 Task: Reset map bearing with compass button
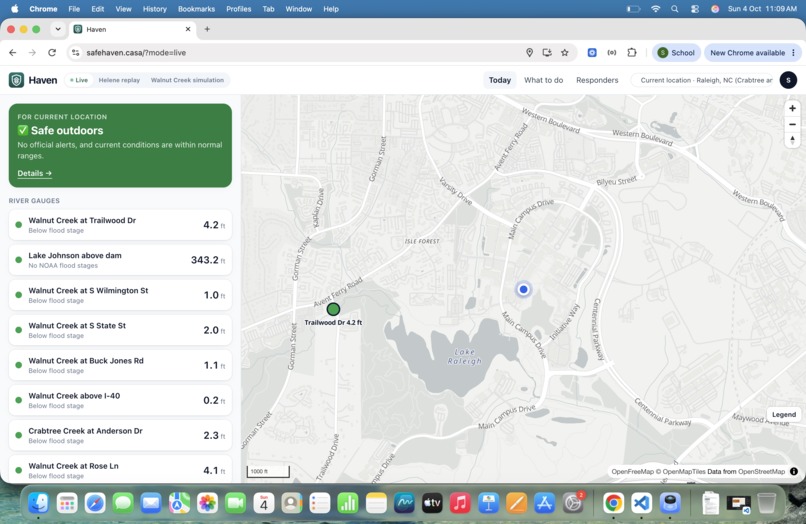(x=792, y=140)
